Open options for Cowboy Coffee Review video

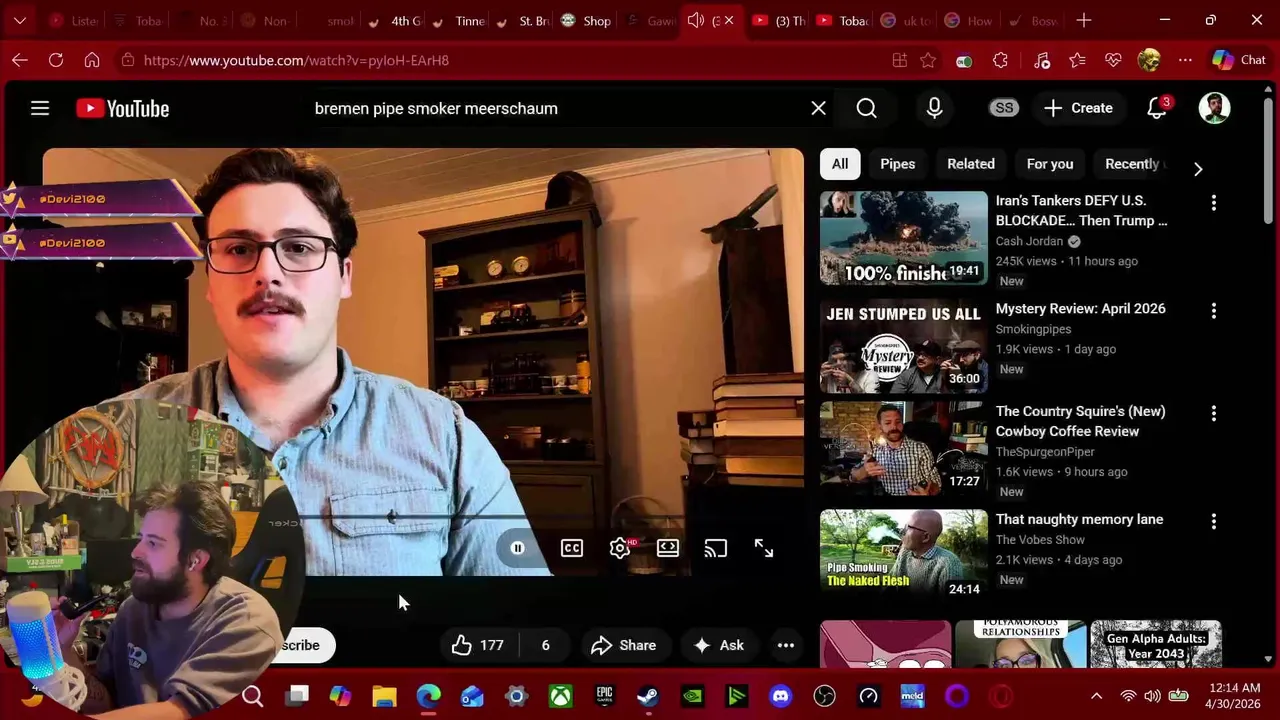click(1214, 413)
